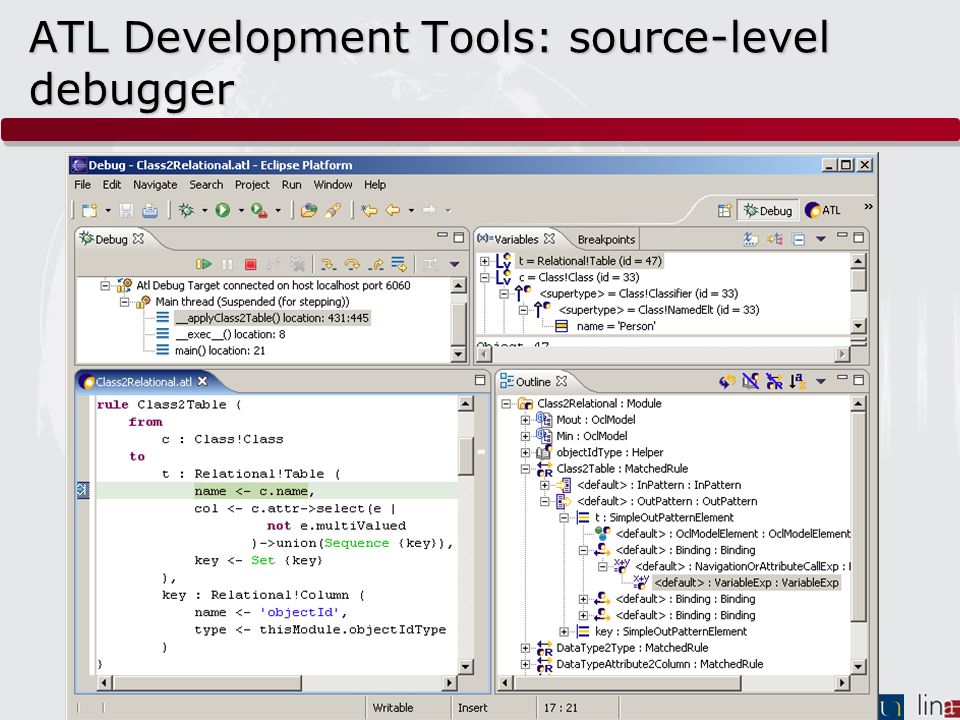
Task: Click the Open Type folder icon
Action: point(309,211)
